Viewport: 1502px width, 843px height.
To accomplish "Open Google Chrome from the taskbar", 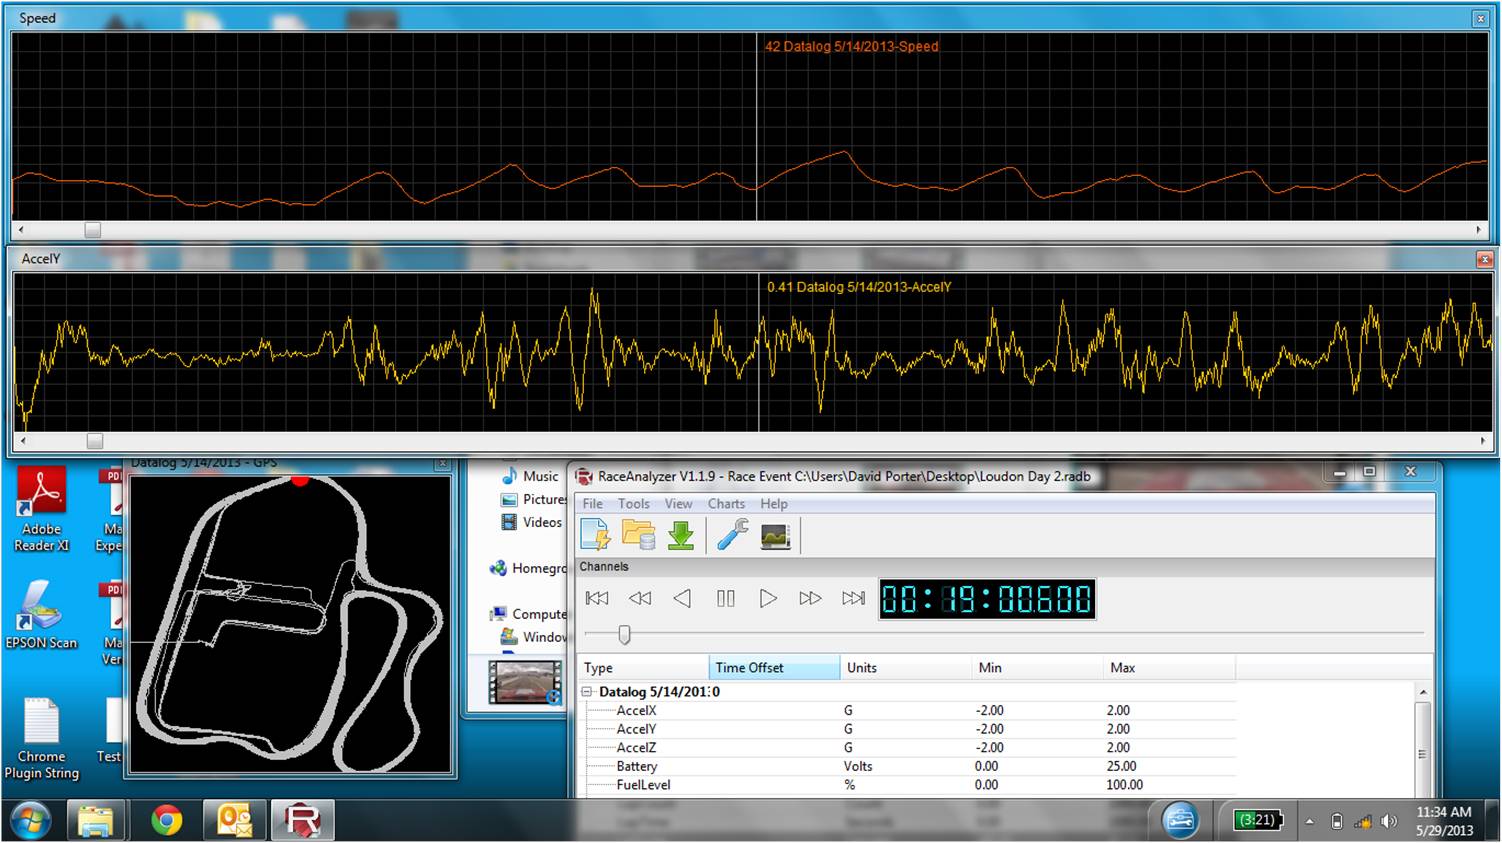I will 166,821.
